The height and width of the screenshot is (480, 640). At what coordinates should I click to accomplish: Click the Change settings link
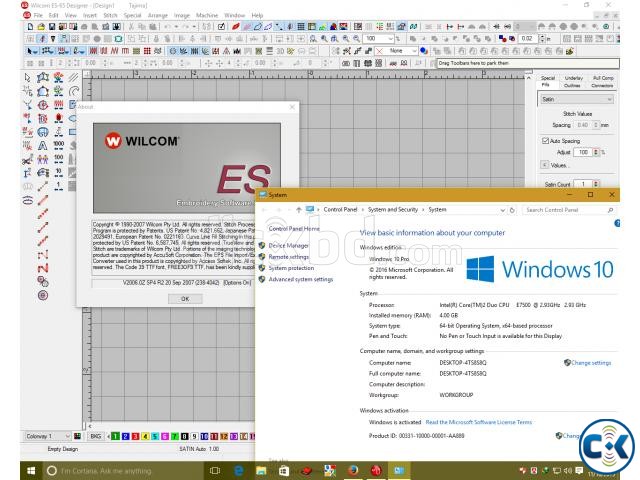591,363
